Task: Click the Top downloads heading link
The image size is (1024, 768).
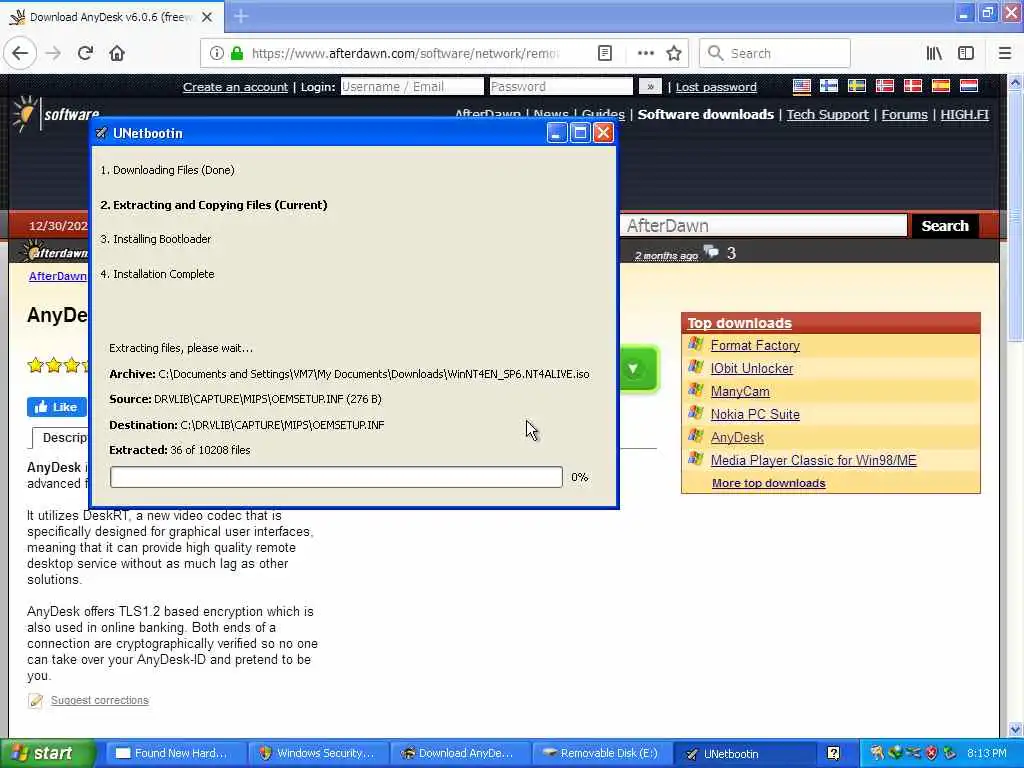Action: coord(739,323)
